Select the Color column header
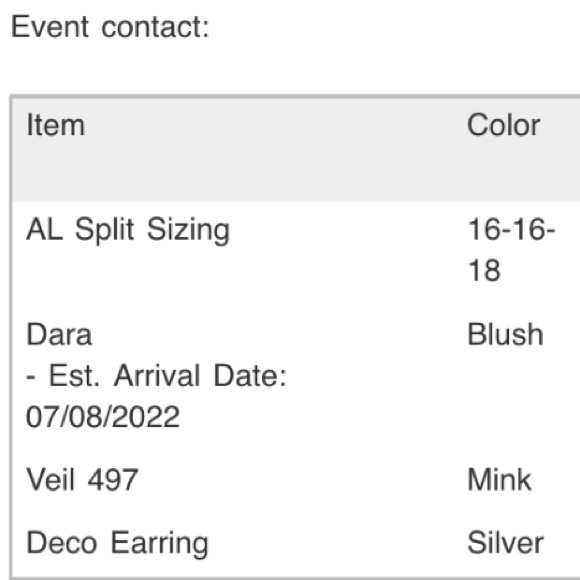Image resolution: width=580 pixels, height=580 pixels. pos(503,125)
